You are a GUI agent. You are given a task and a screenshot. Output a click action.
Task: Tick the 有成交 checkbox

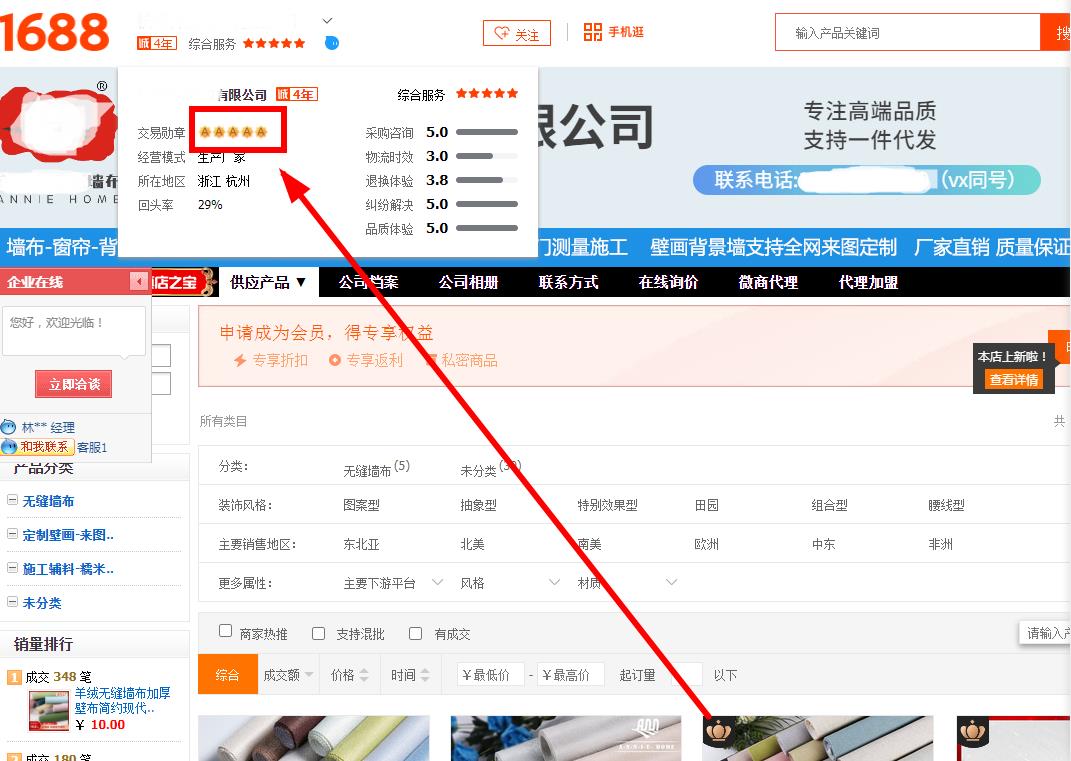pyautogui.click(x=416, y=633)
